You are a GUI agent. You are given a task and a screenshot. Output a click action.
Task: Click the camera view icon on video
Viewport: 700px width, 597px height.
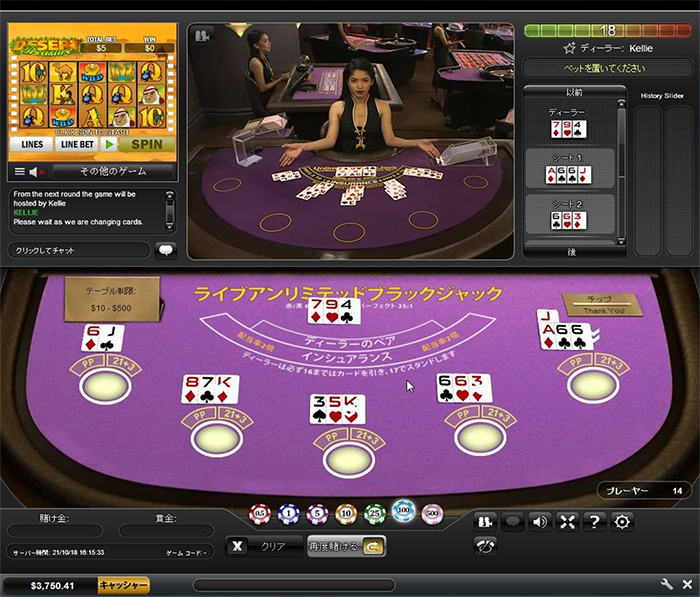tap(203, 36)
